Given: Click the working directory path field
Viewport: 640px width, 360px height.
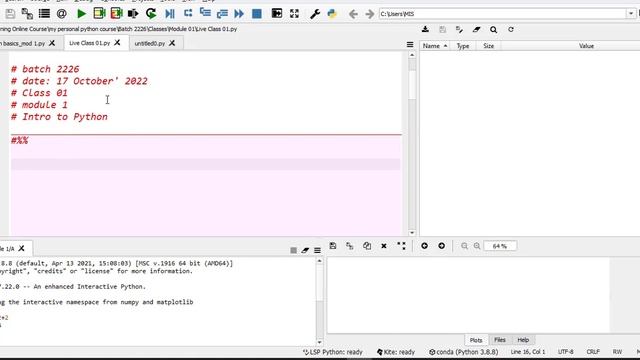Looking at the screenshot, I should (503, 14).
